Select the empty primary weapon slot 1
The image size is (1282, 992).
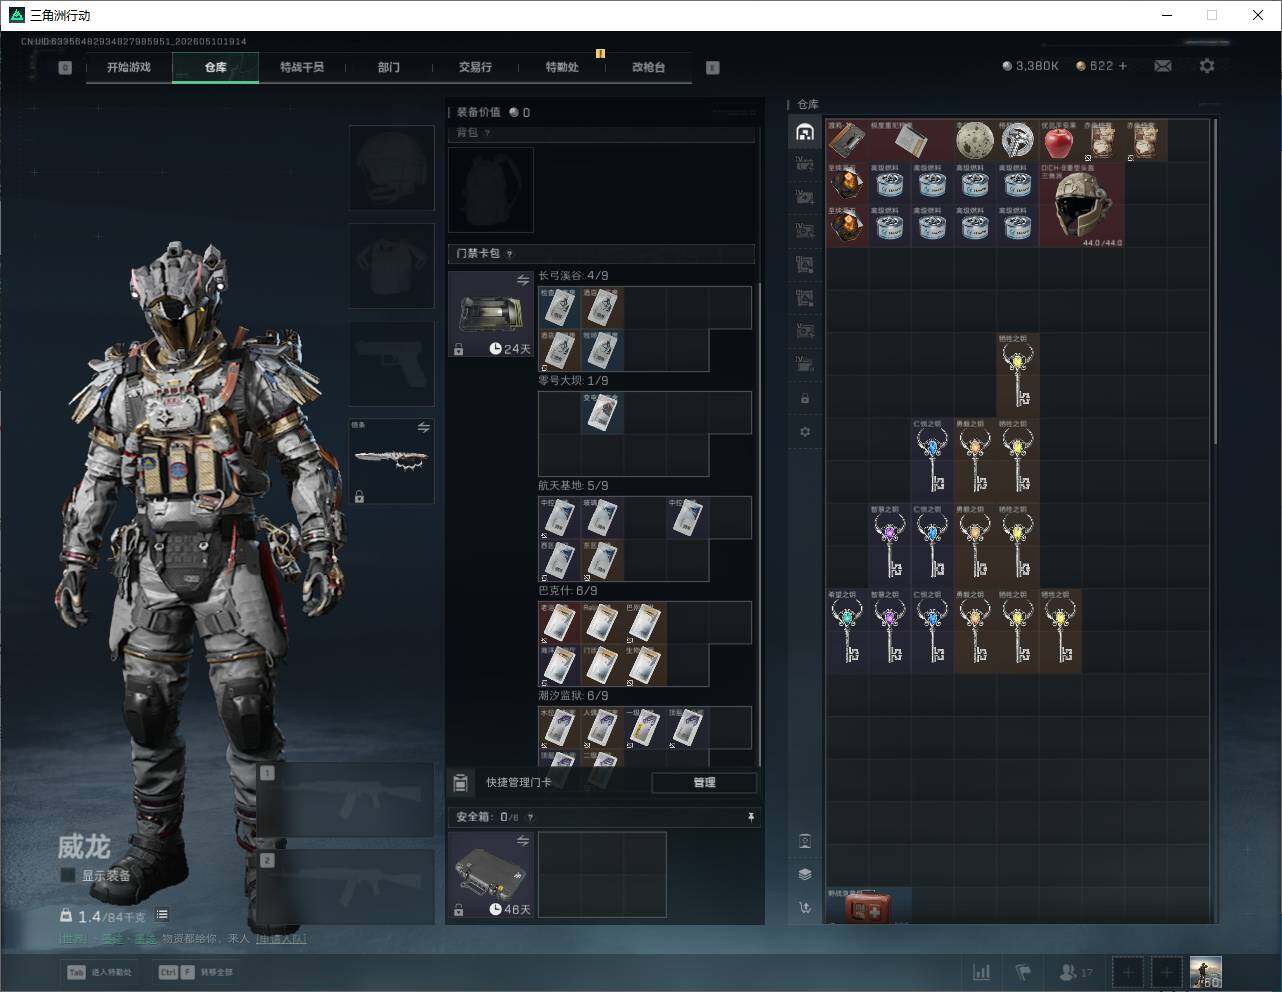click(346, 800)
